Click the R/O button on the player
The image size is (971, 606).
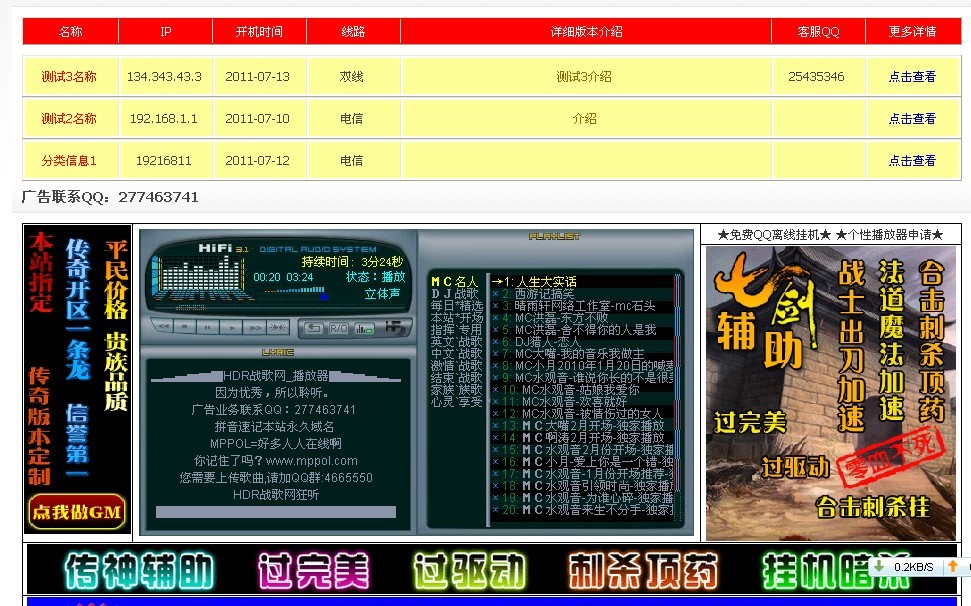[337, 328]
